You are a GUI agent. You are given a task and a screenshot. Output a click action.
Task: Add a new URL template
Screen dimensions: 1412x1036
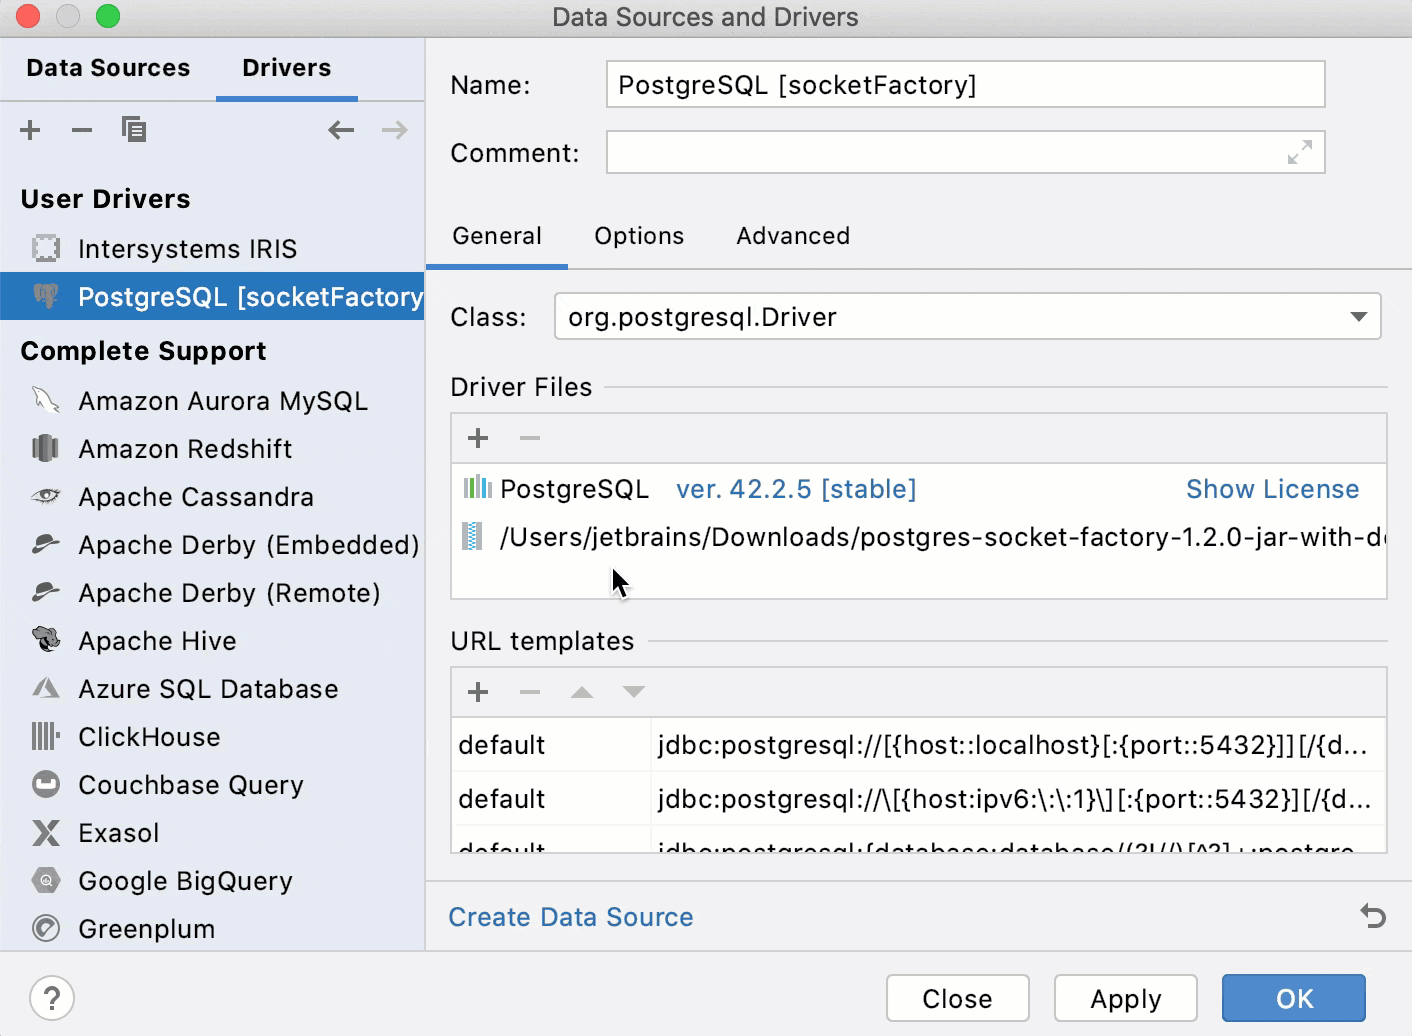[x=477, y=692]
